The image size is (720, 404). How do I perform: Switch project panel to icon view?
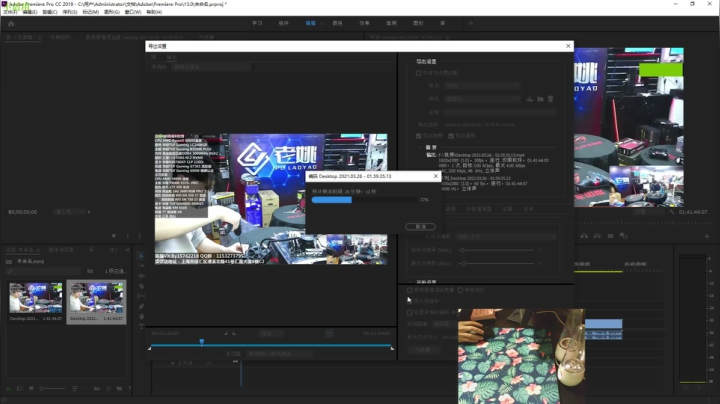pos(31,388)
